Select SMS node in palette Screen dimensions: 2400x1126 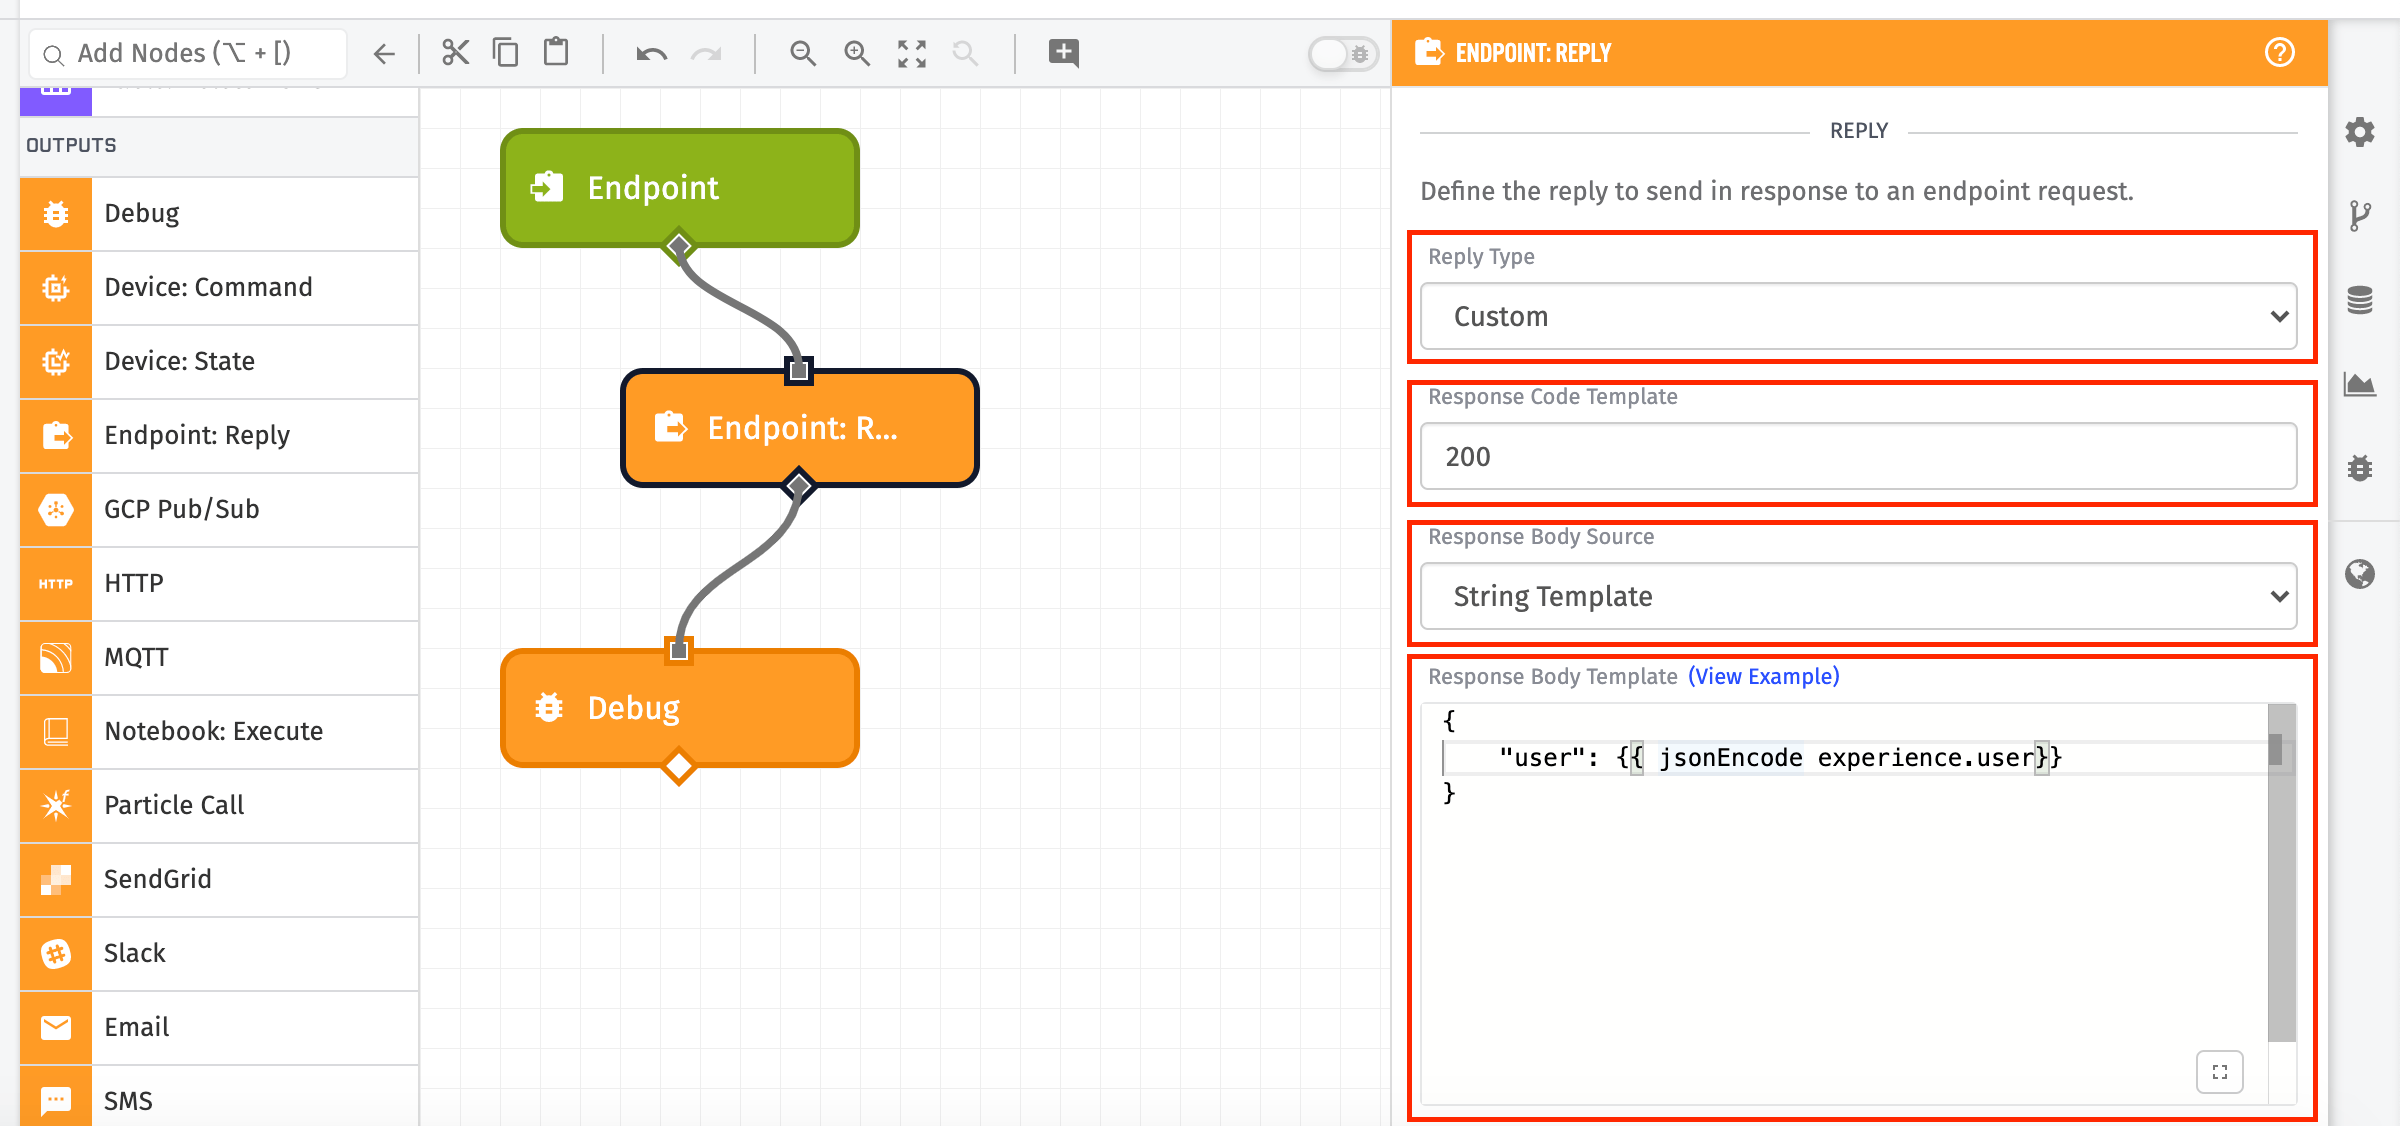(x=219, y=1098)
